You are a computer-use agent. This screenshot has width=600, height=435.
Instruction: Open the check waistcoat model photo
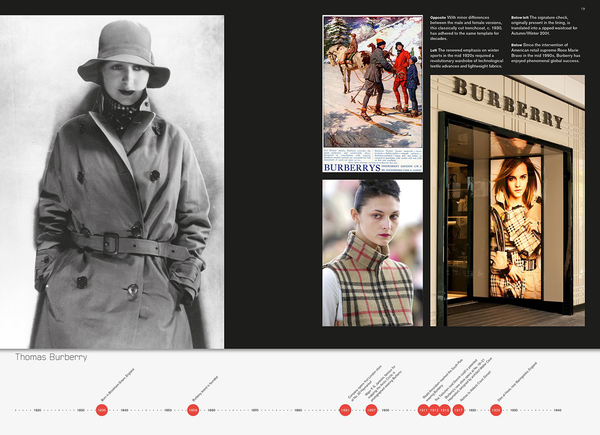click(x=372, y=253)
